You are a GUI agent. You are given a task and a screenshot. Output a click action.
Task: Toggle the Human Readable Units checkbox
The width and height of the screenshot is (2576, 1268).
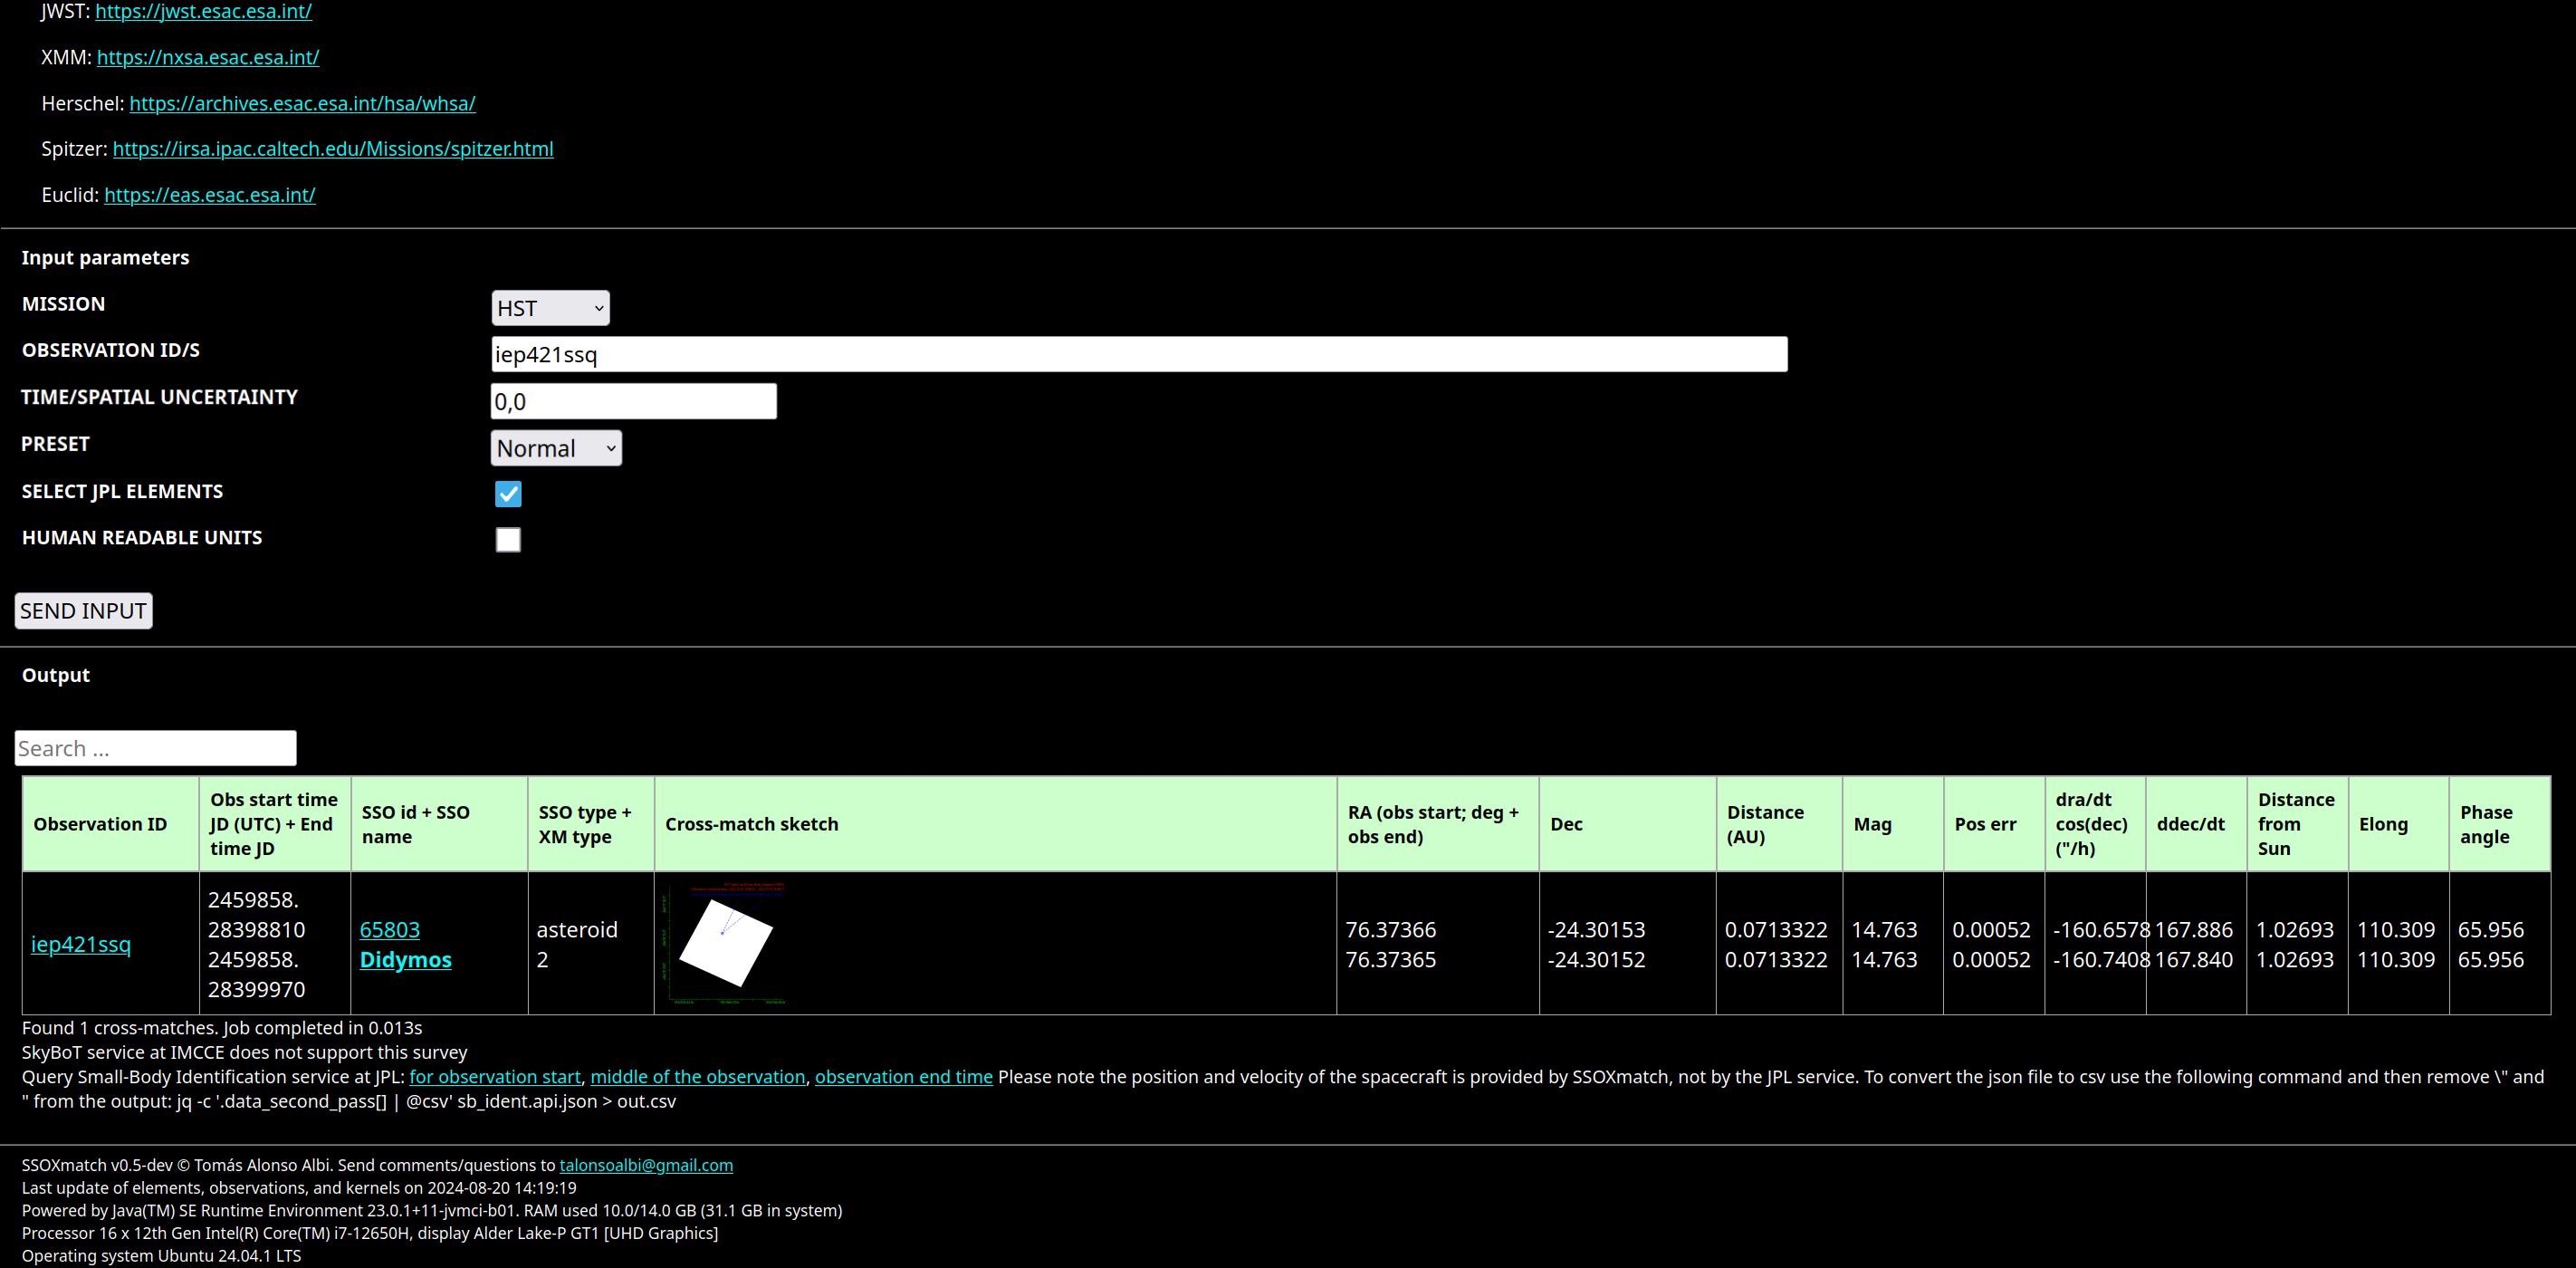point(508,540)
